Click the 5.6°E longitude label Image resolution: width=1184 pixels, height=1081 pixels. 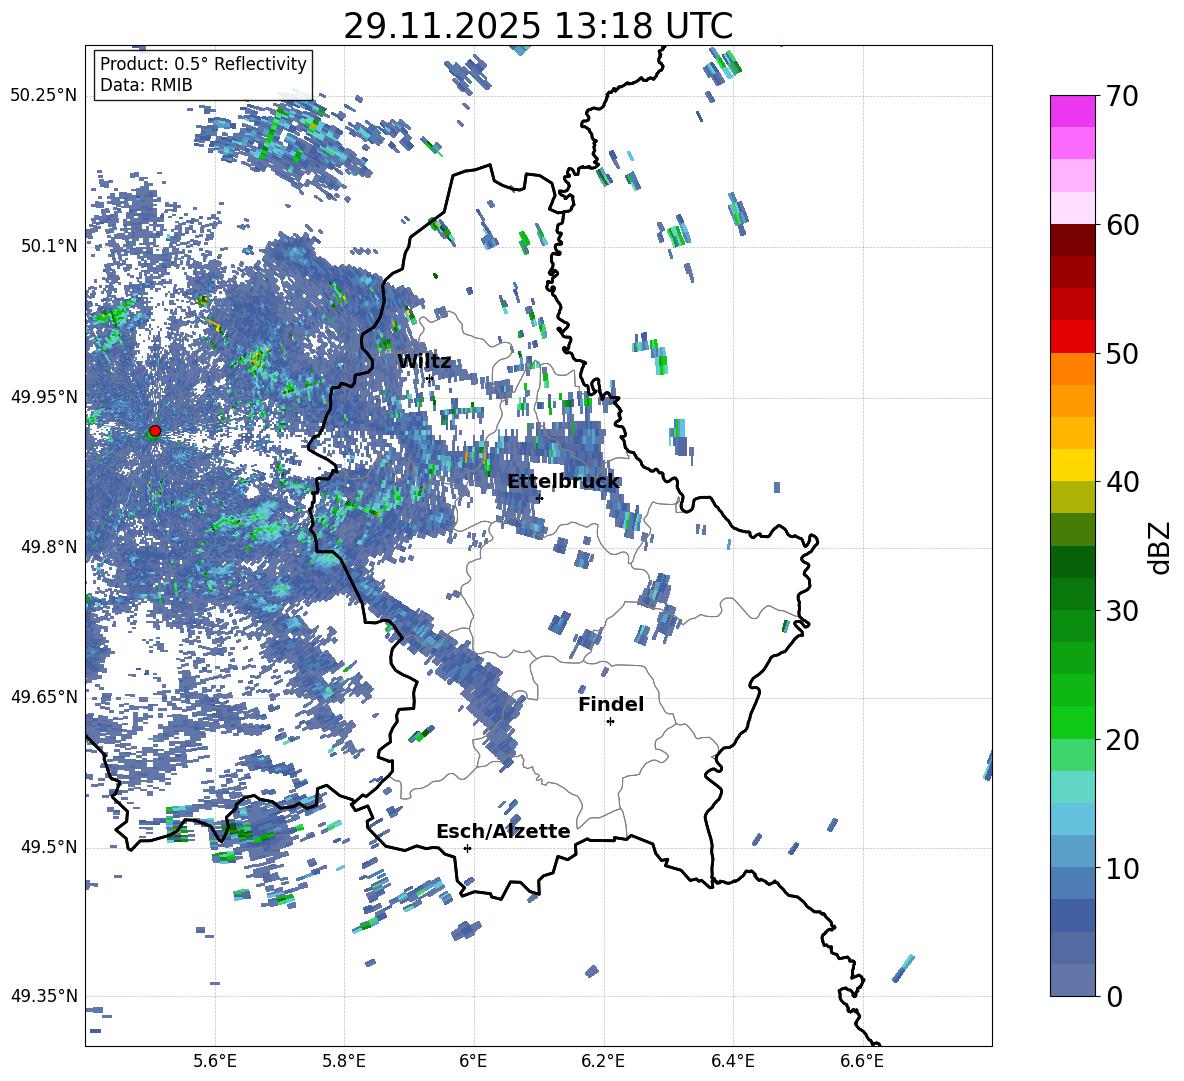point(215,1061)
